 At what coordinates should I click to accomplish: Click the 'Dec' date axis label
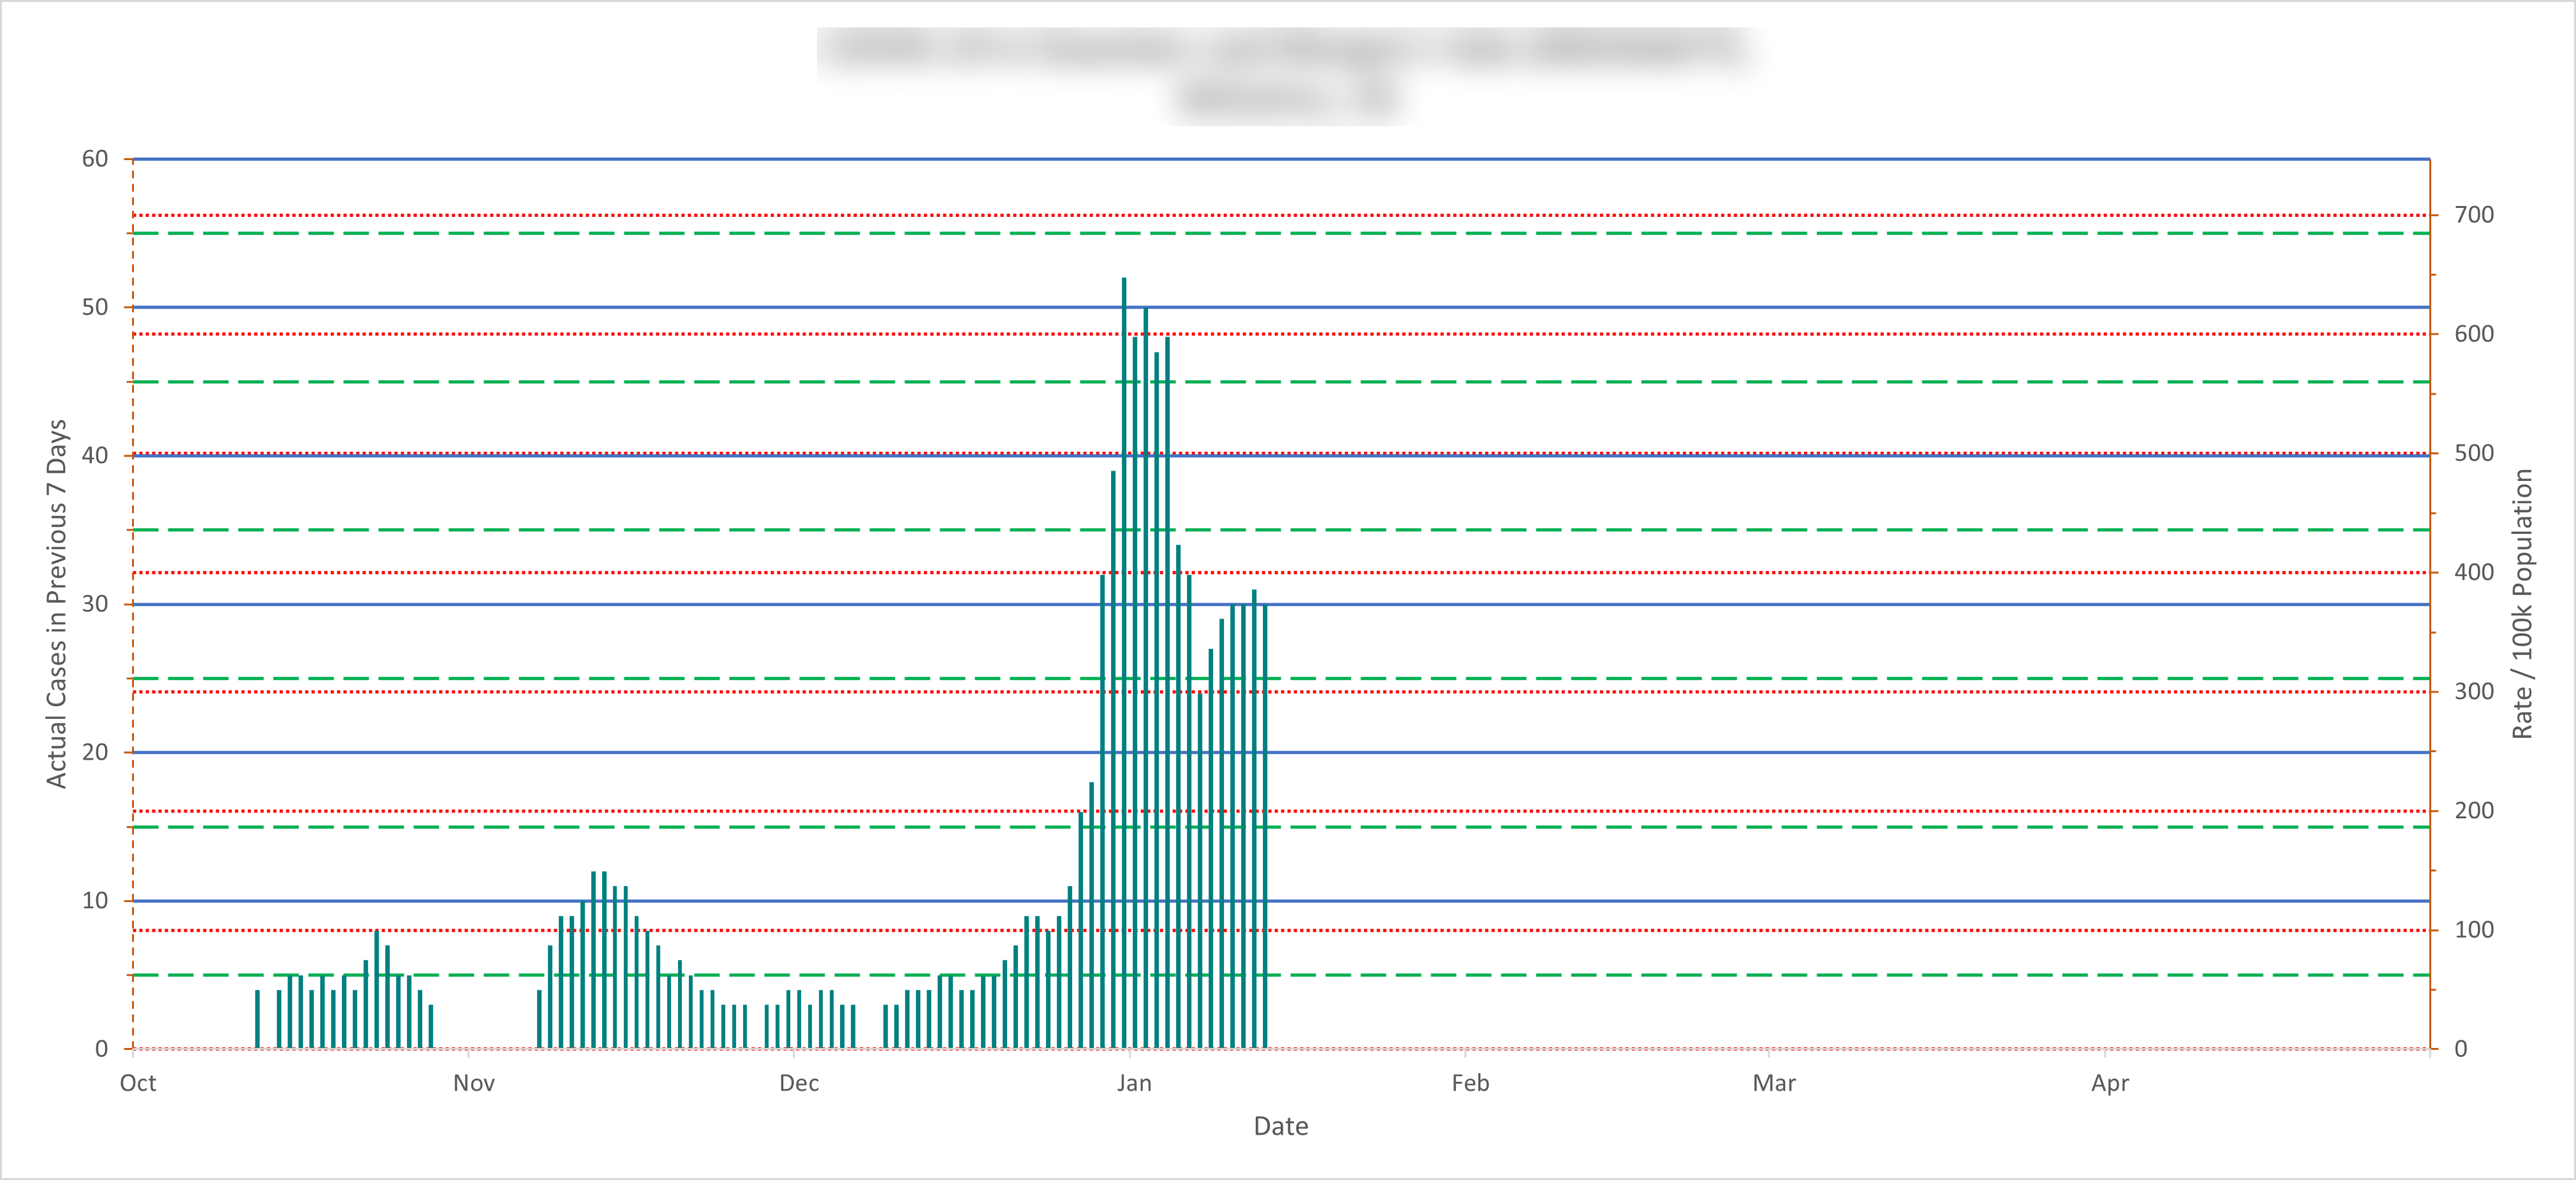click(x=799, y=1083)
